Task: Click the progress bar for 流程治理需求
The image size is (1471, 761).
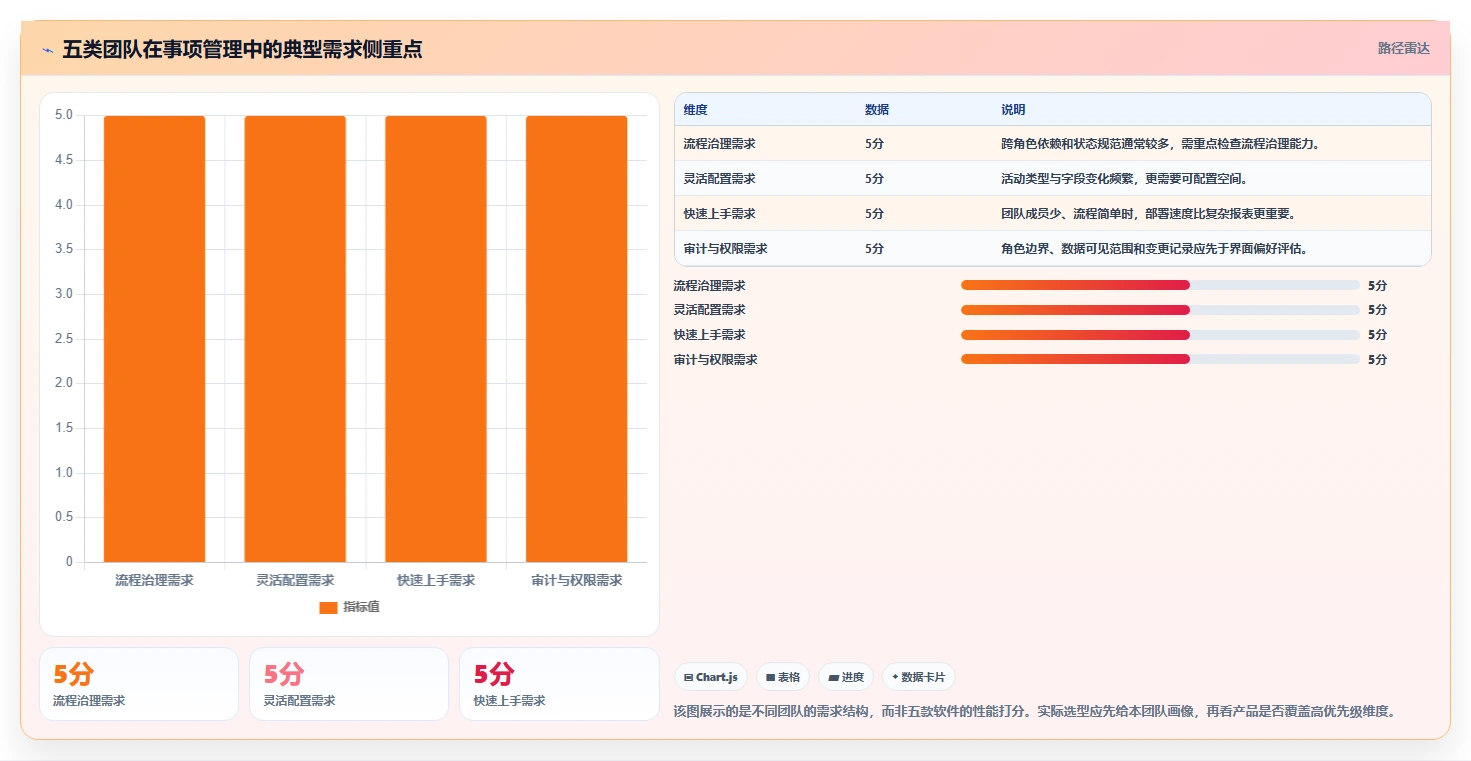Action: tap(1160, 285)
